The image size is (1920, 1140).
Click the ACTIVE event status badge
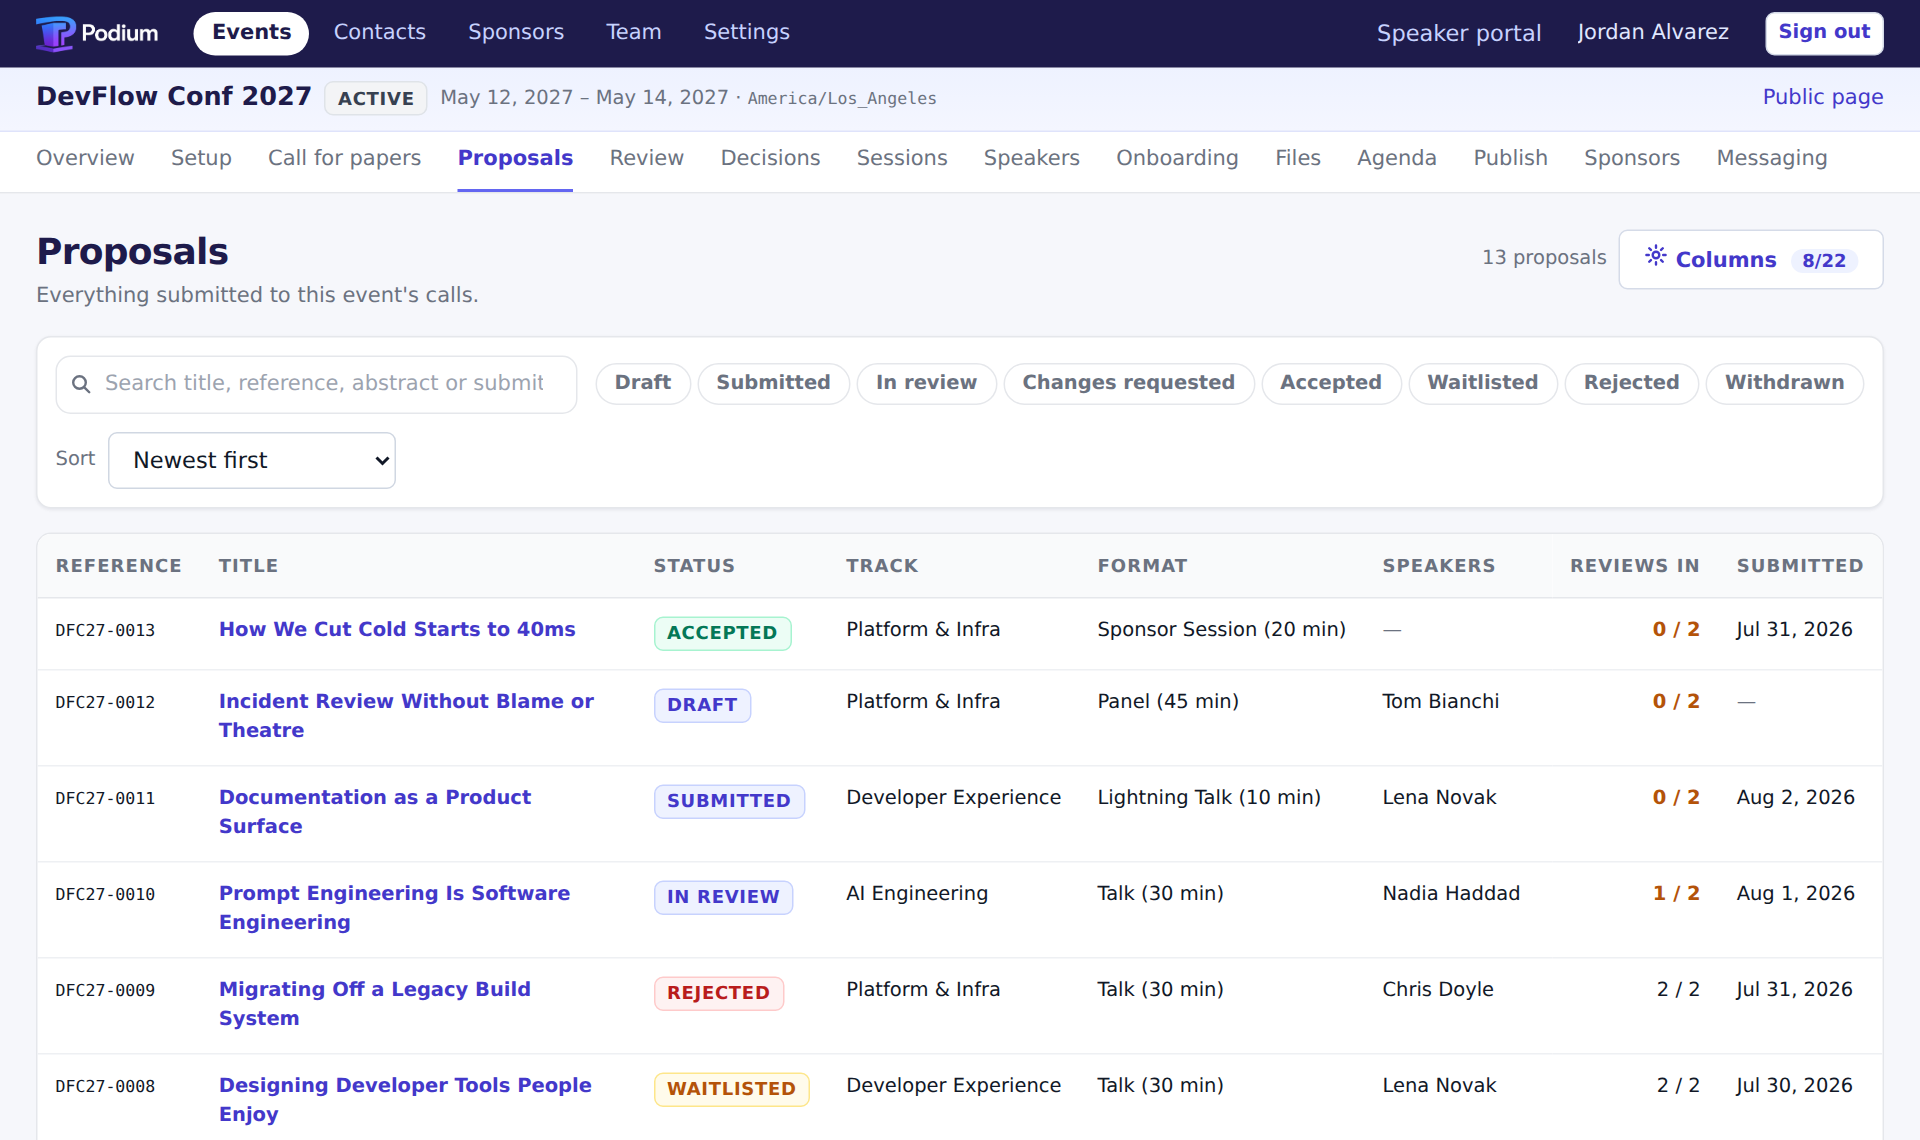pyautogui.click(x=376, y=98)
